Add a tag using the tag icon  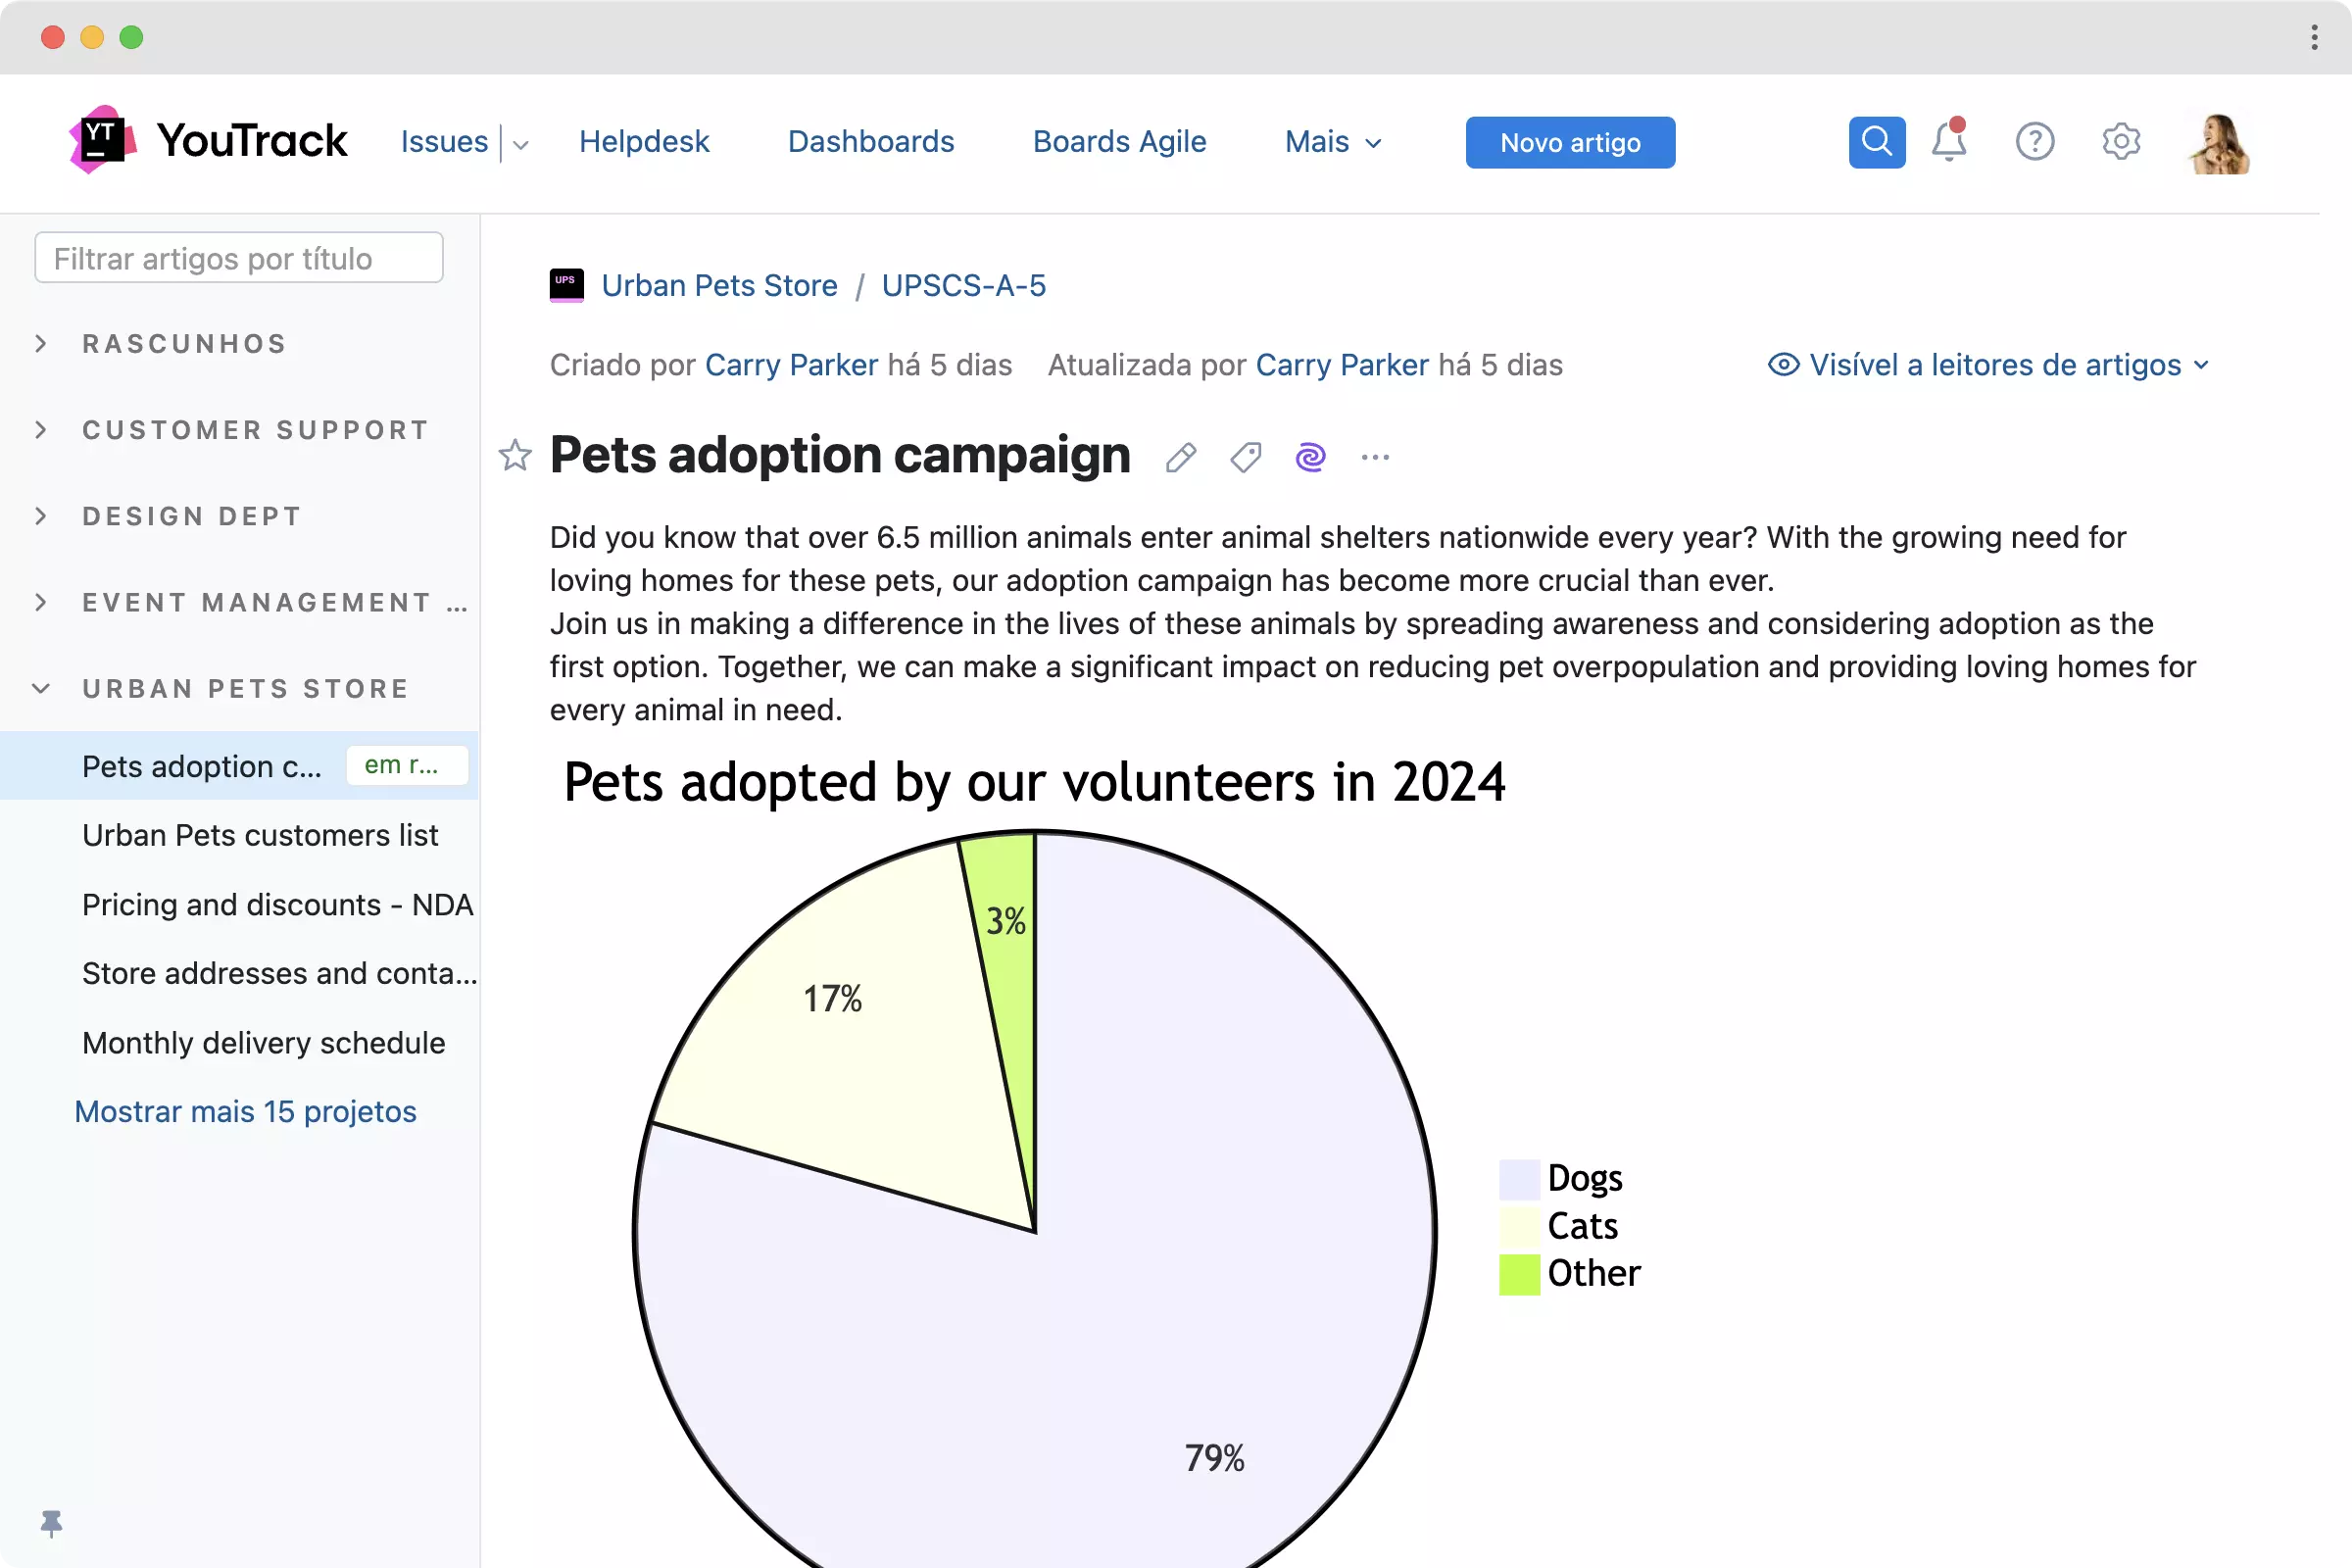(1245, 458)
